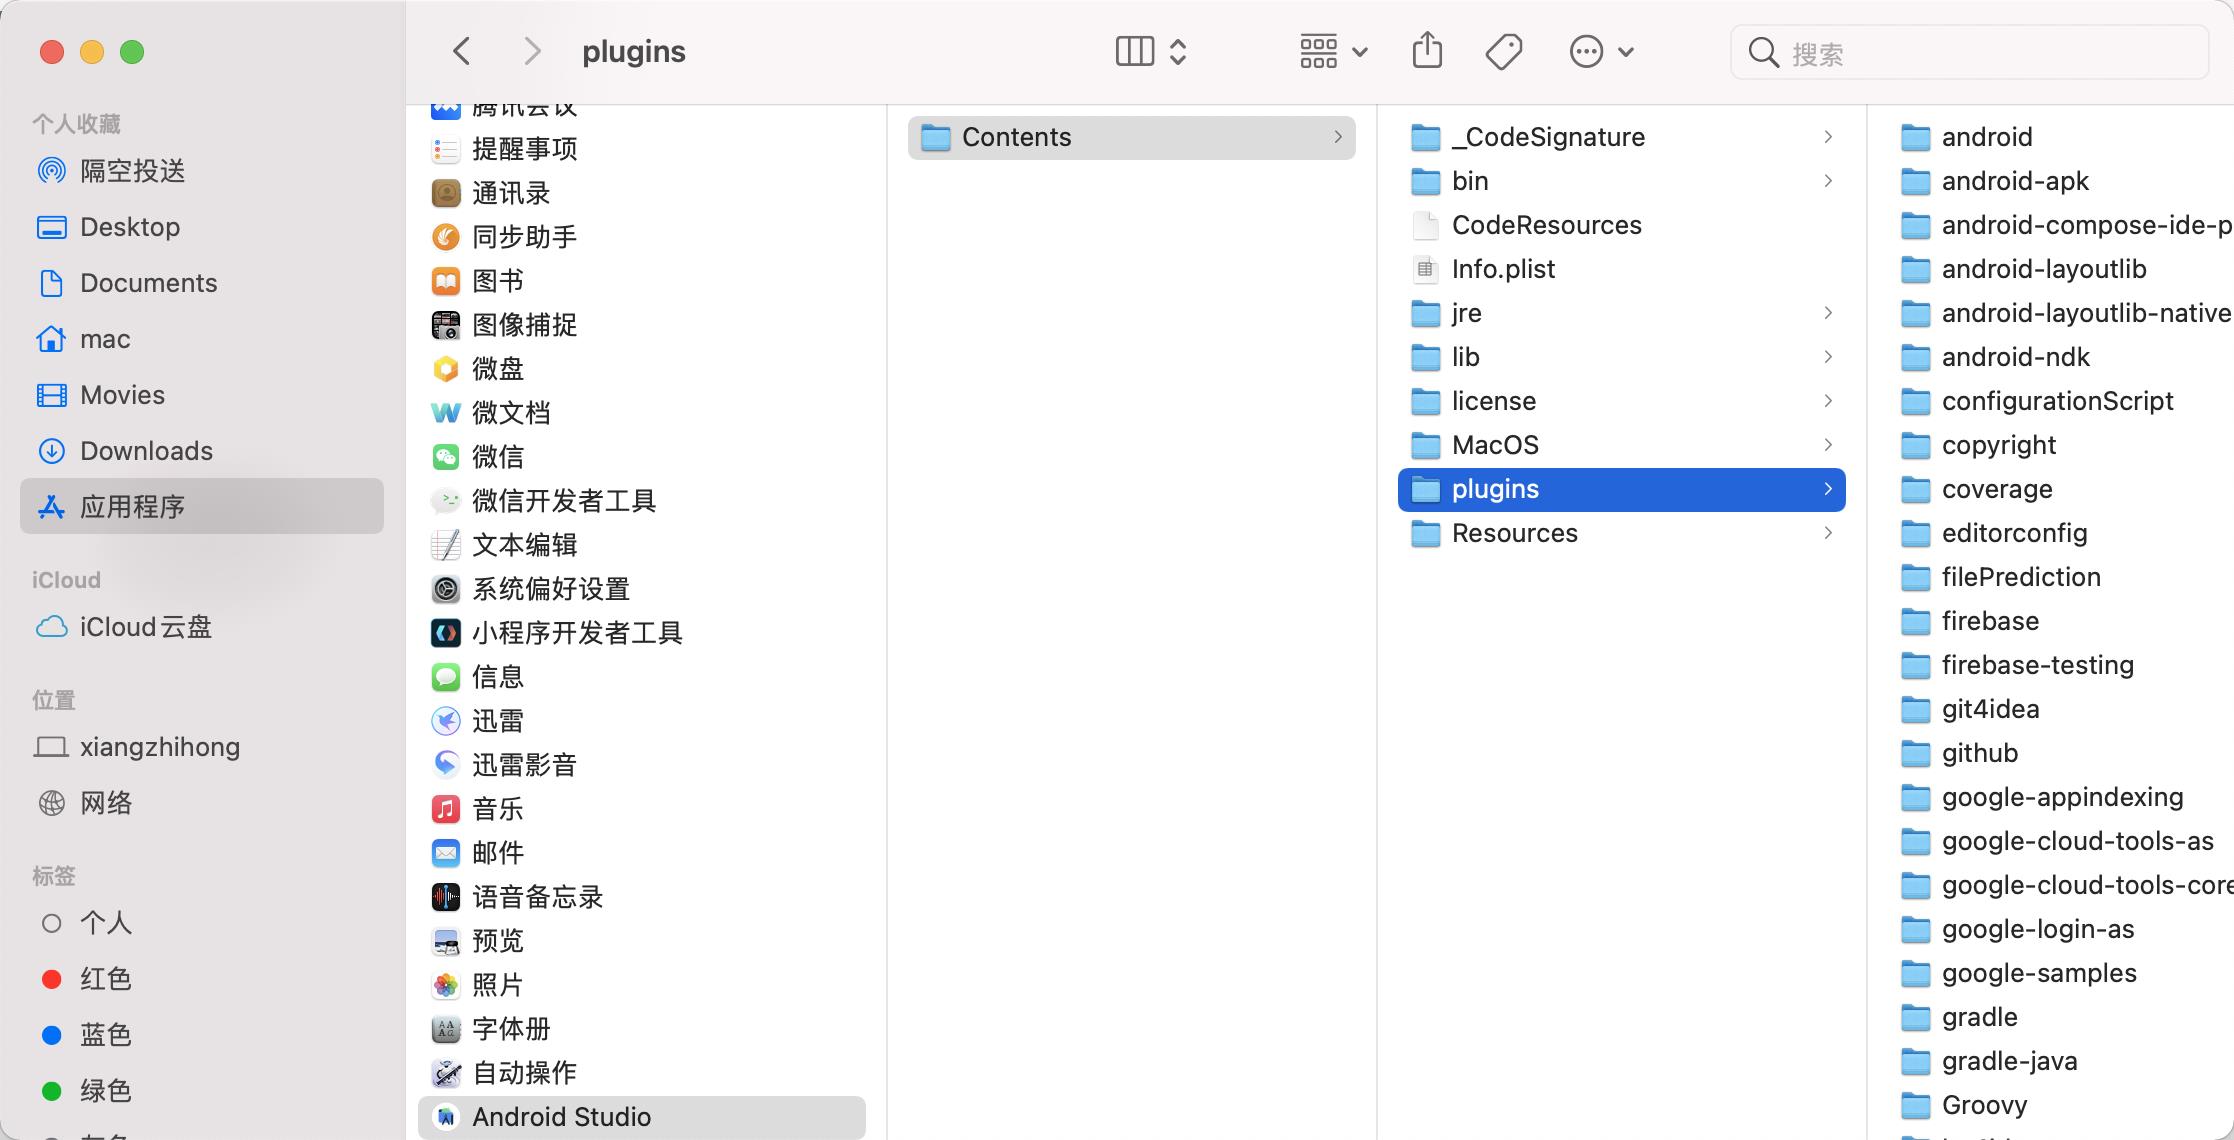
Task: Click the Tags toolbar icon
Action: click(1503, 51)
